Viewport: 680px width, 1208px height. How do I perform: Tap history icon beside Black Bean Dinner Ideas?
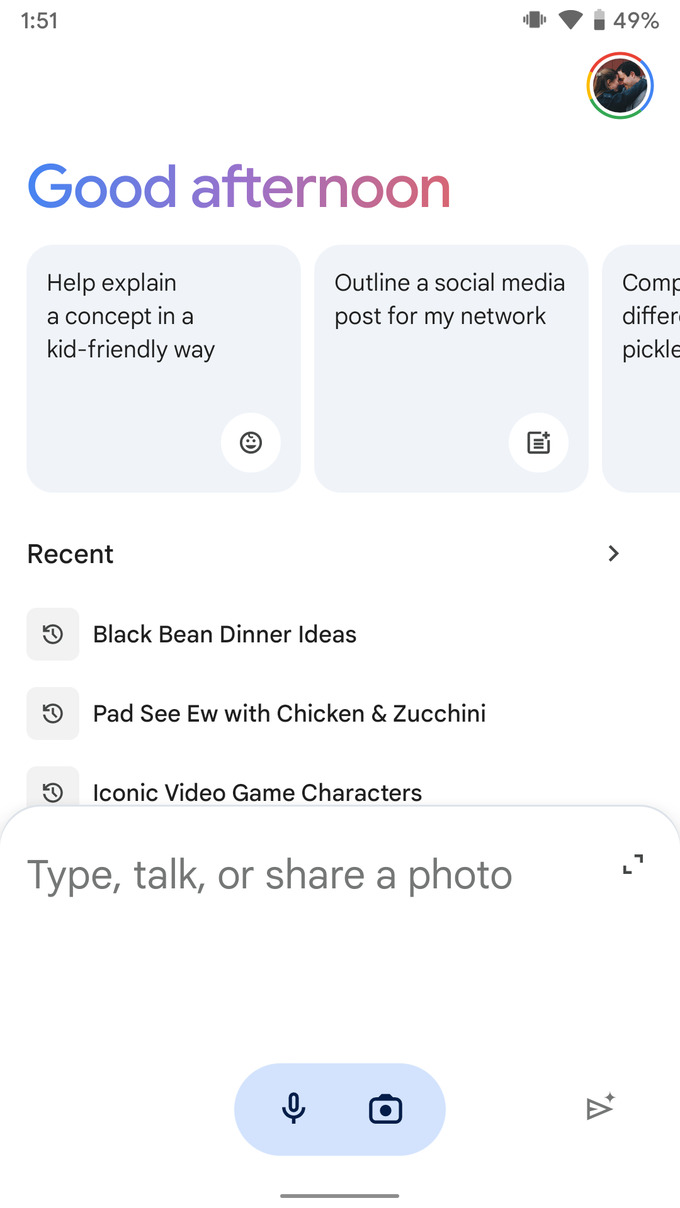pyautogui.click(x=53, y=634)
